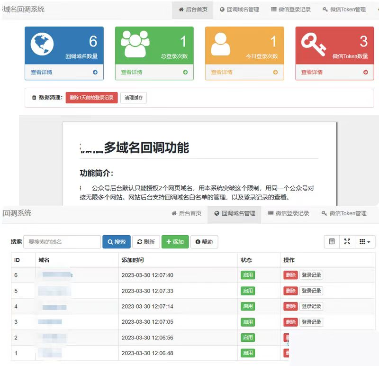Click the blurred domain name in row ID 6
This screenshot has height=366, width=379.
56,275
